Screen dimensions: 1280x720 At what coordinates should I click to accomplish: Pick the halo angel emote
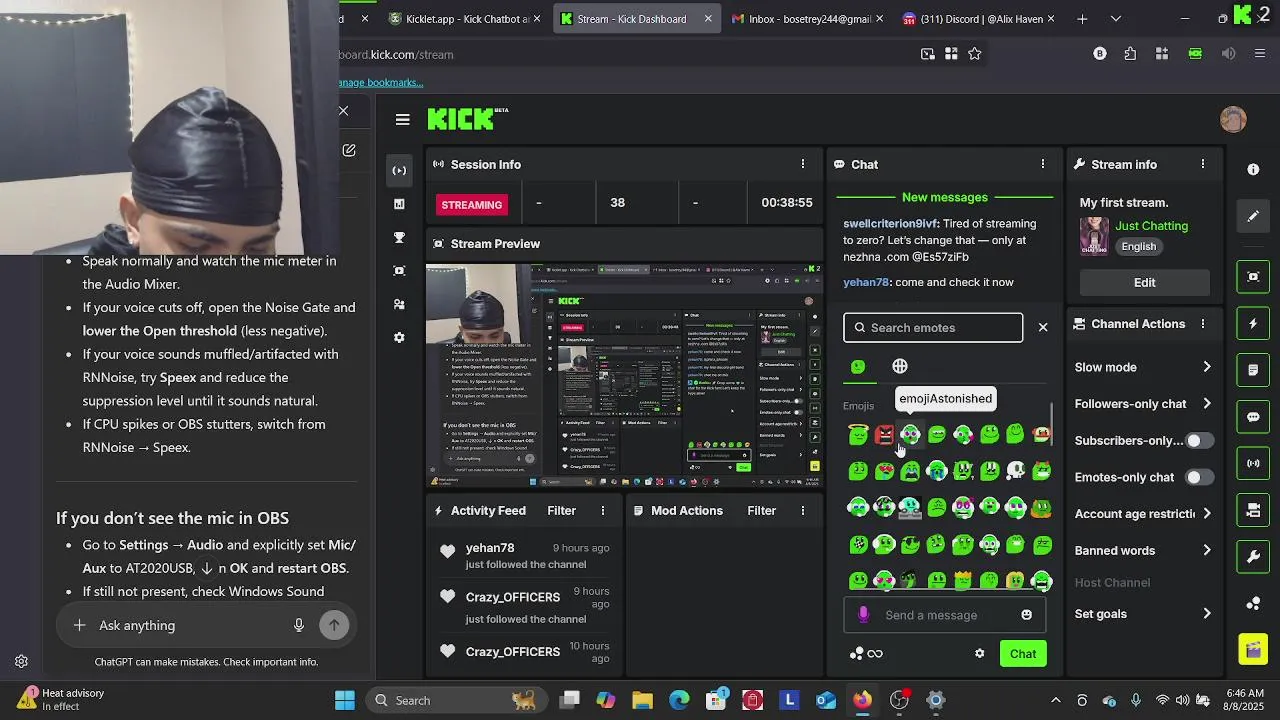click(x=858, y=434)
